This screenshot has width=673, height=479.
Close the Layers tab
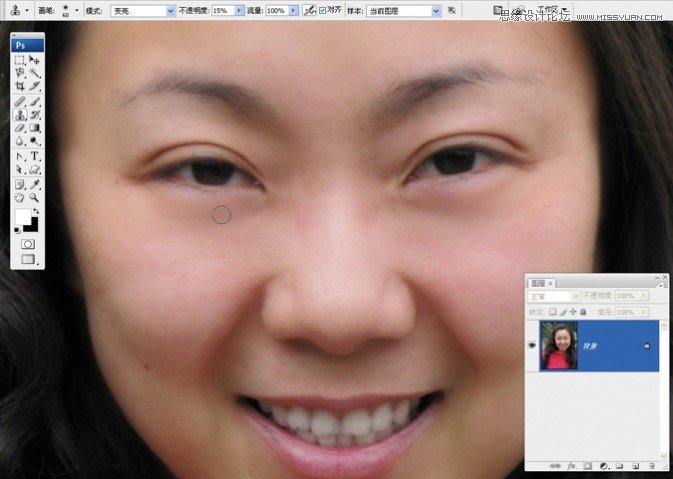[x=550, y=284]
